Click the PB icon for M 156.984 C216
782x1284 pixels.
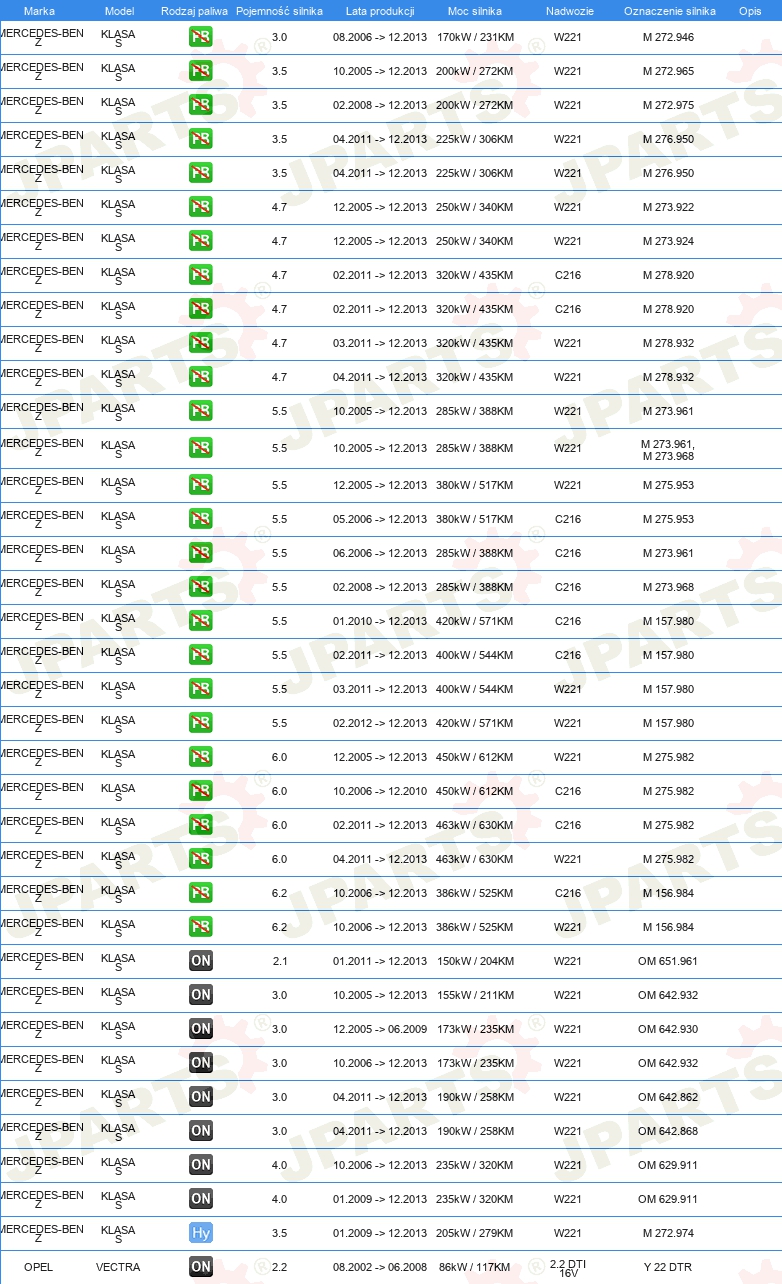click(x=201, y=893)
